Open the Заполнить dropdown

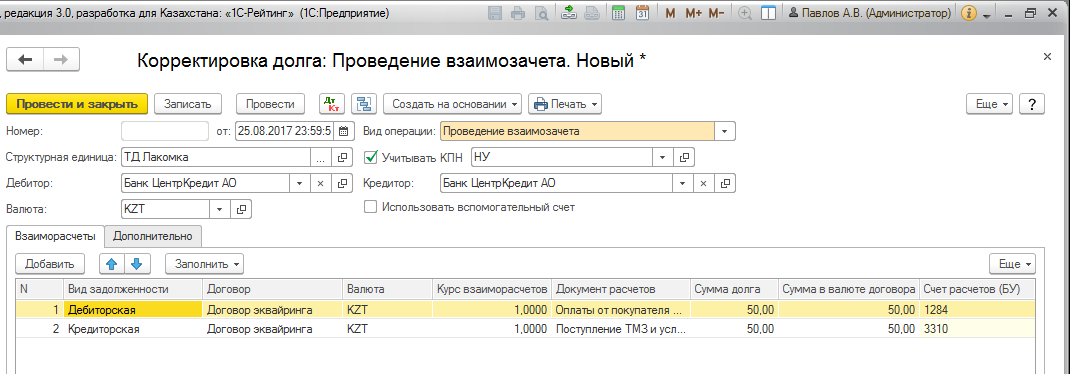[204, 263]
